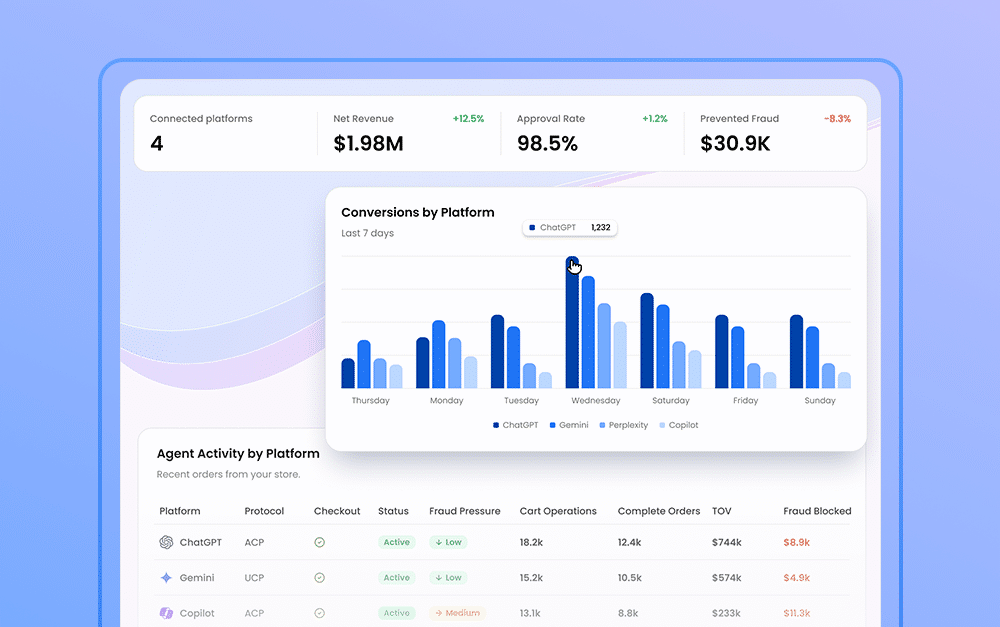Click the checkout checkmark in Copilot row
Screen dimensions: 1000x627
[319, 613]
